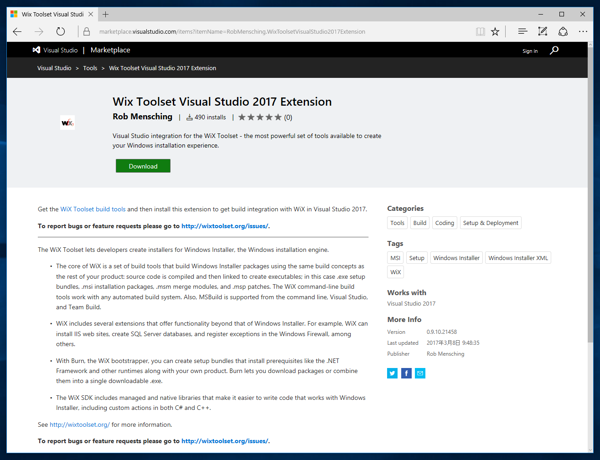
Task: Click Sign in link
Action: tap(530, 51)
